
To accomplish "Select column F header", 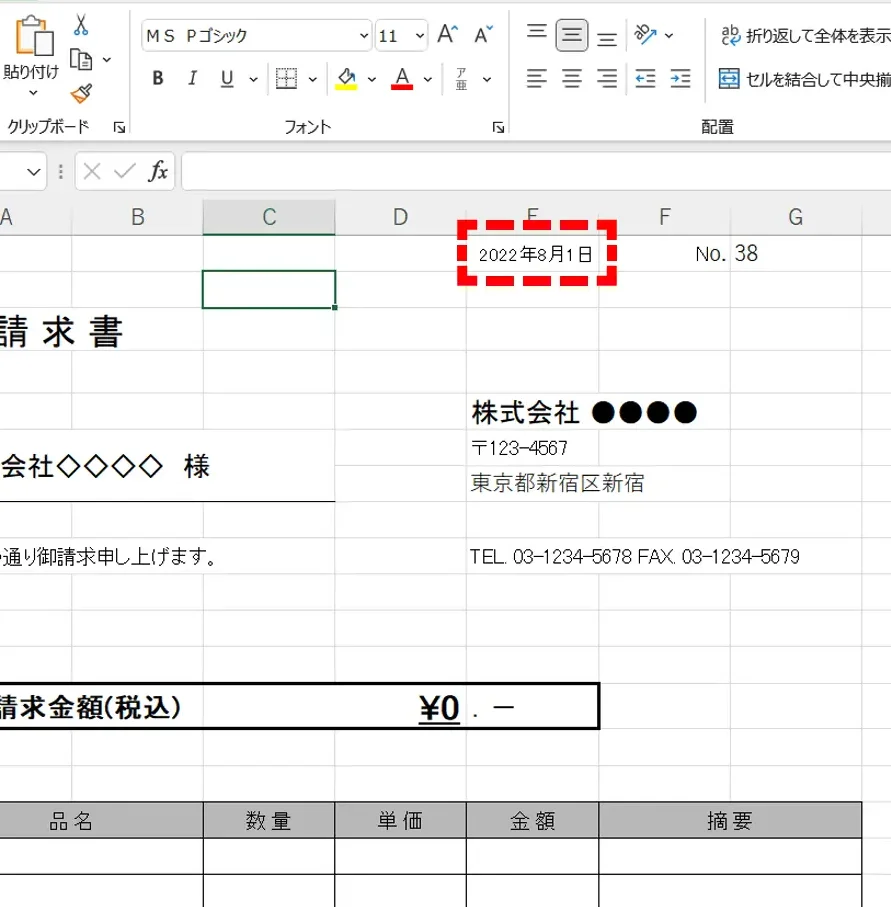I will 665,217.
